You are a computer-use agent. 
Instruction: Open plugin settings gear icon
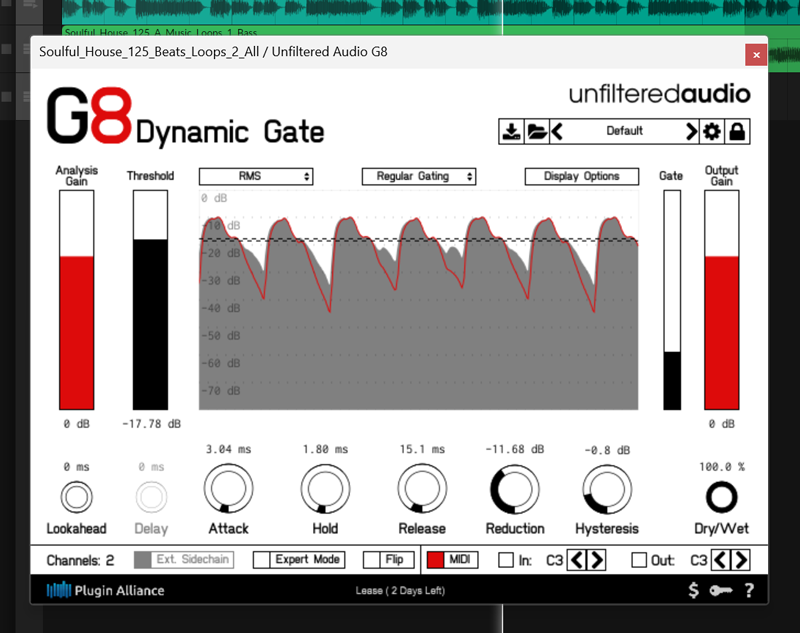[712, 132]
